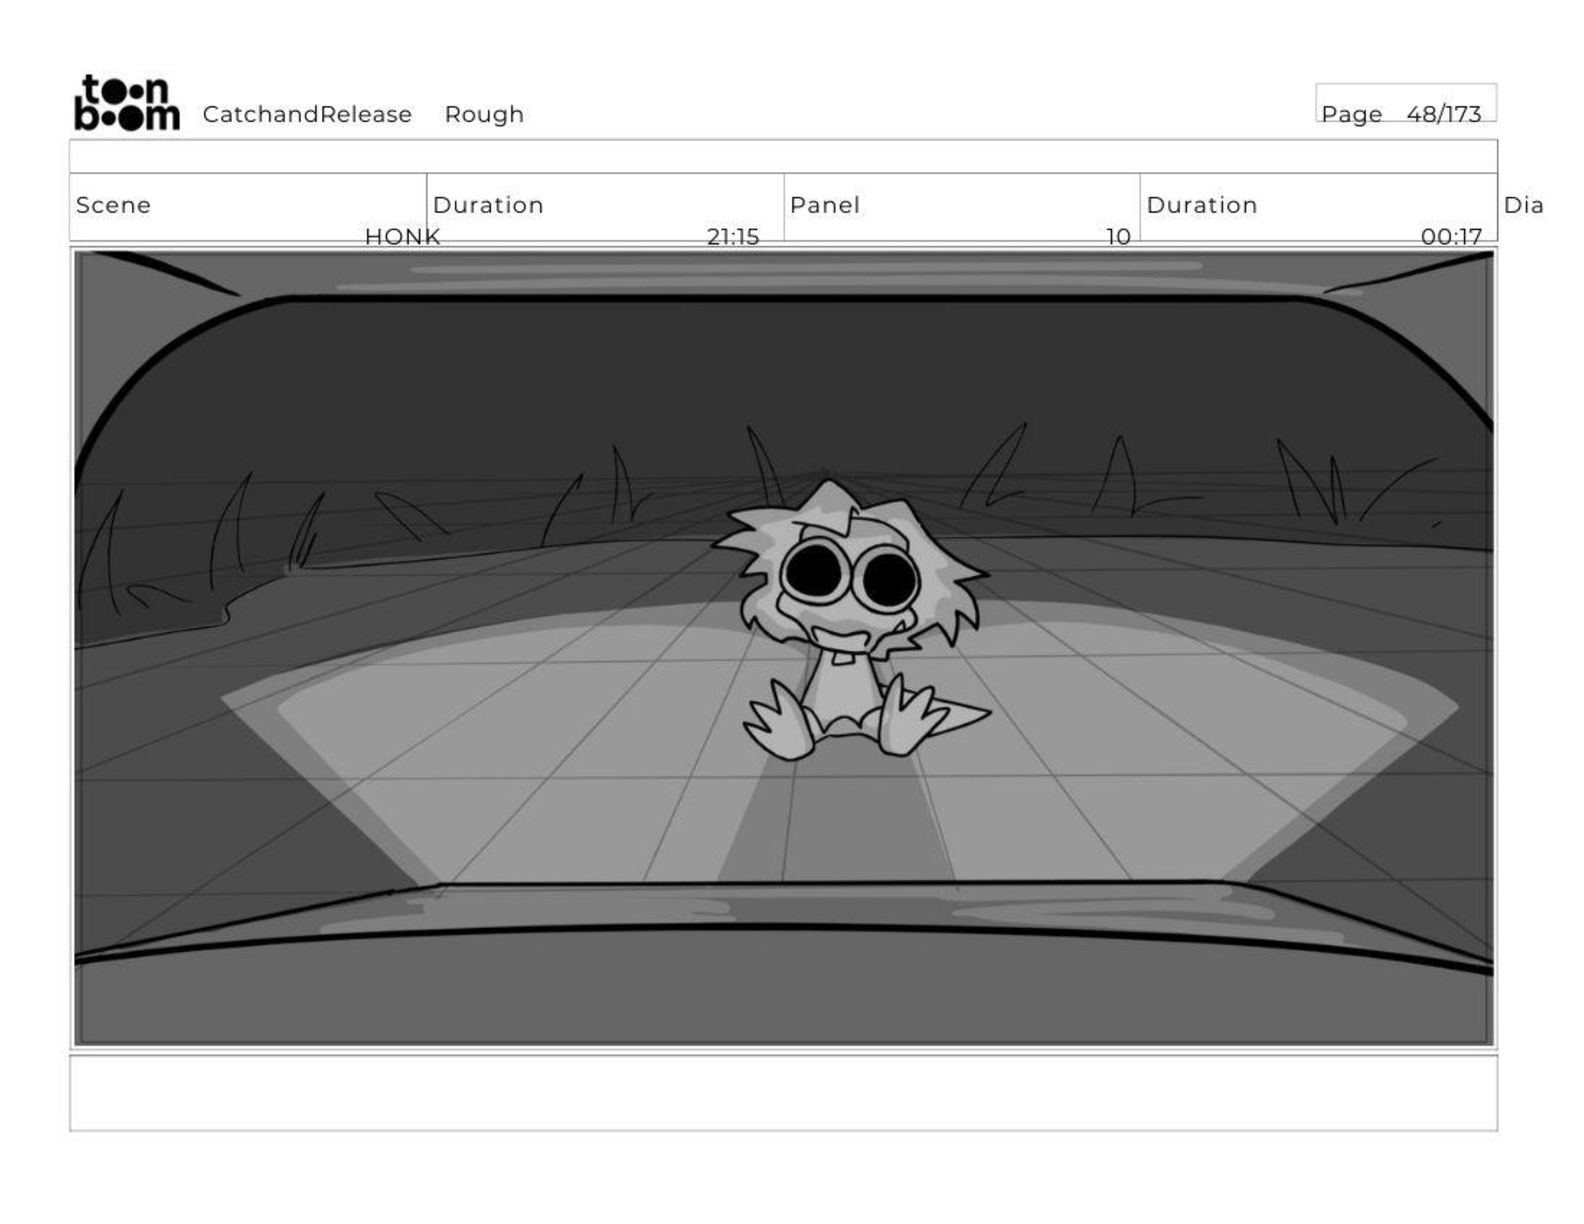Click the Toon Boom logo

[x=127, y=103]
